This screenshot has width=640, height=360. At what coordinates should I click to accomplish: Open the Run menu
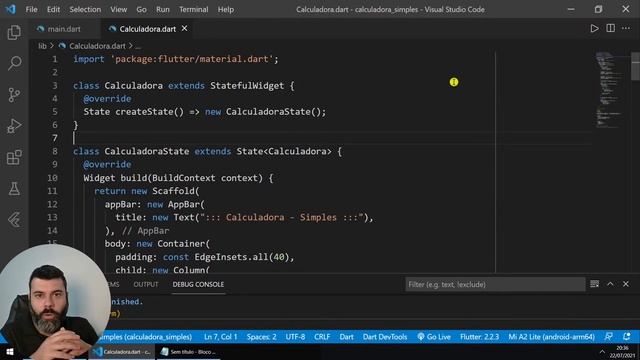(162, 9)
